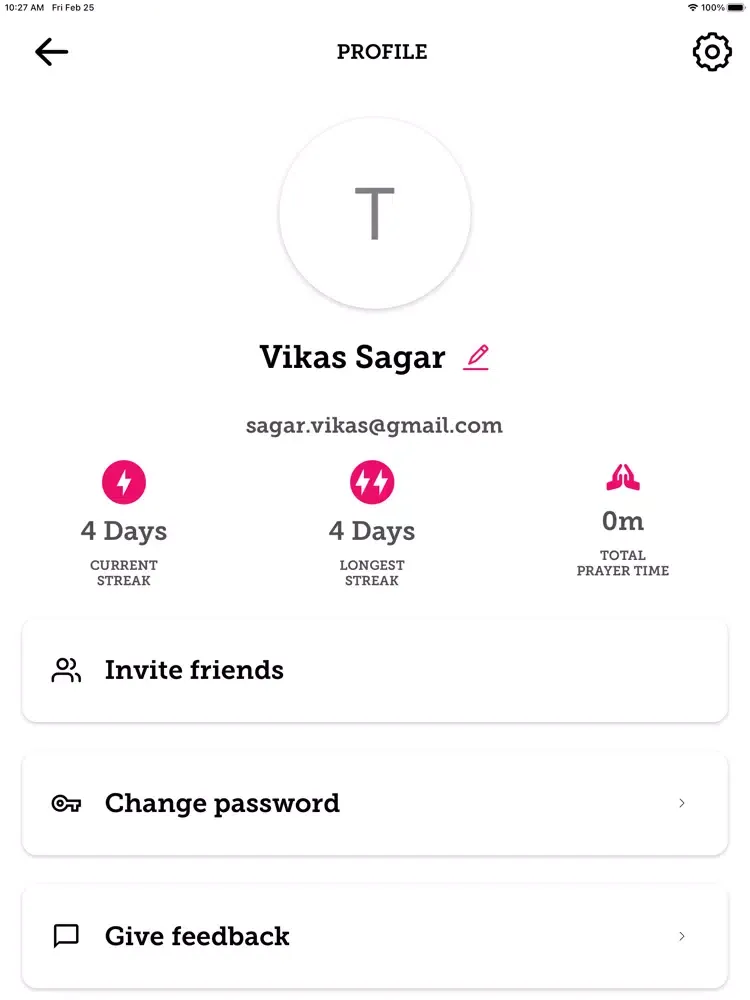
Task: Tap the battery indicator in status bar
Action: coord(735,8)
